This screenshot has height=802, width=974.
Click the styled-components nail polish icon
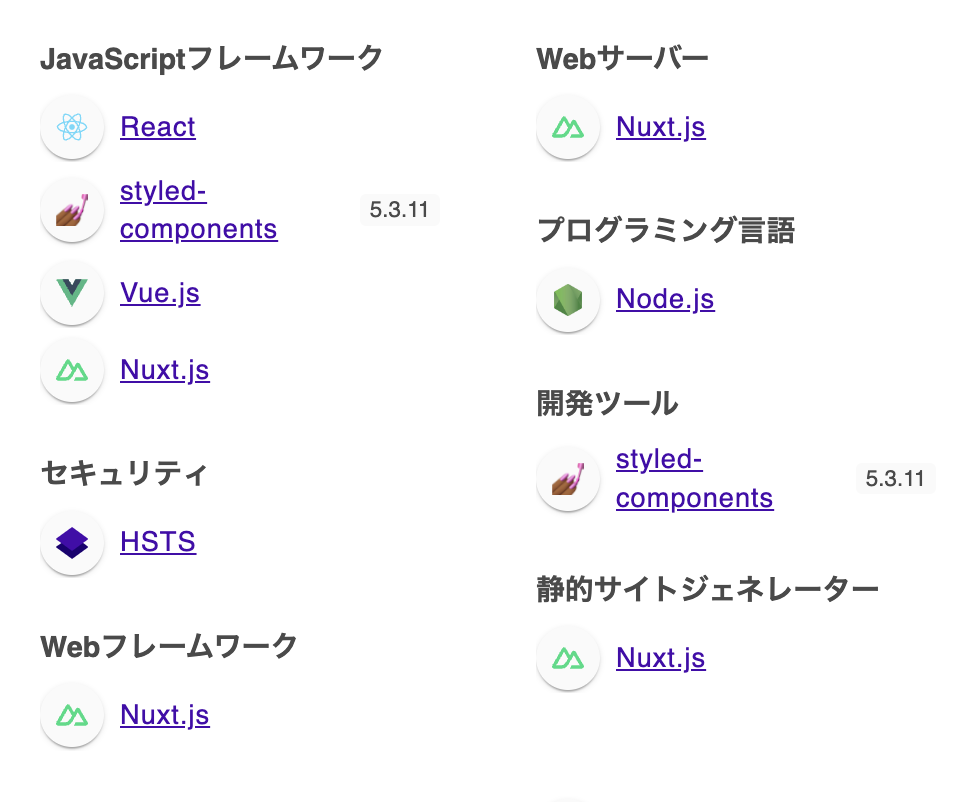coord(72,210)
